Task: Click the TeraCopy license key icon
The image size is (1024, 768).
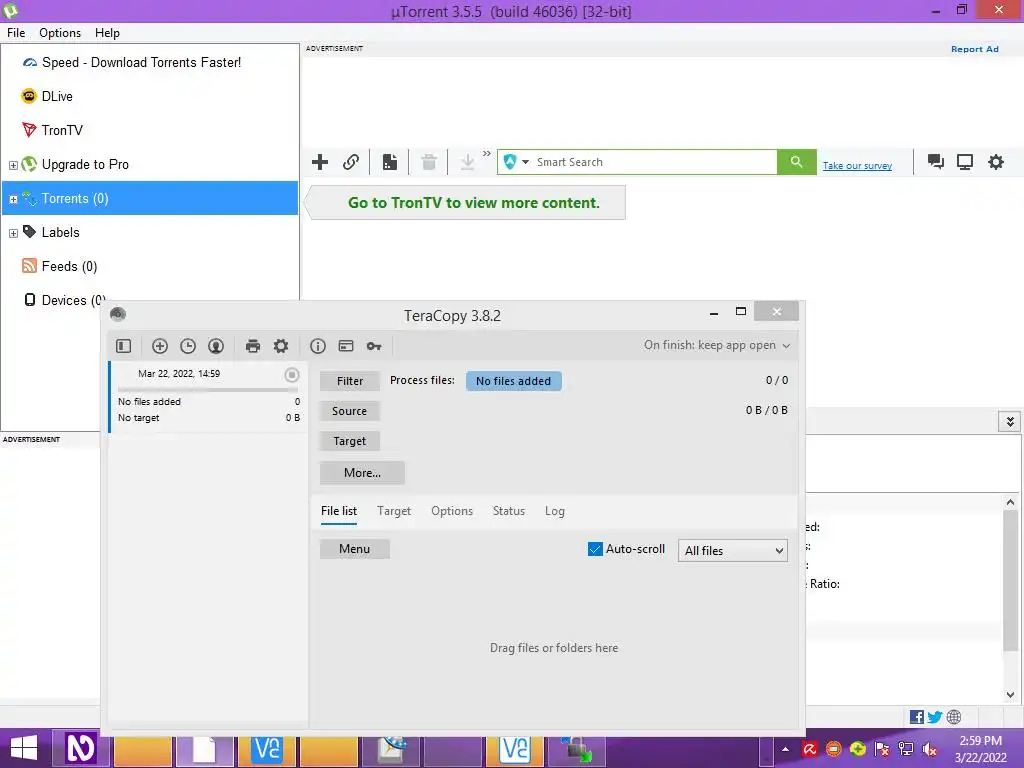Action: pyautogui.click(x=374, y=346)
